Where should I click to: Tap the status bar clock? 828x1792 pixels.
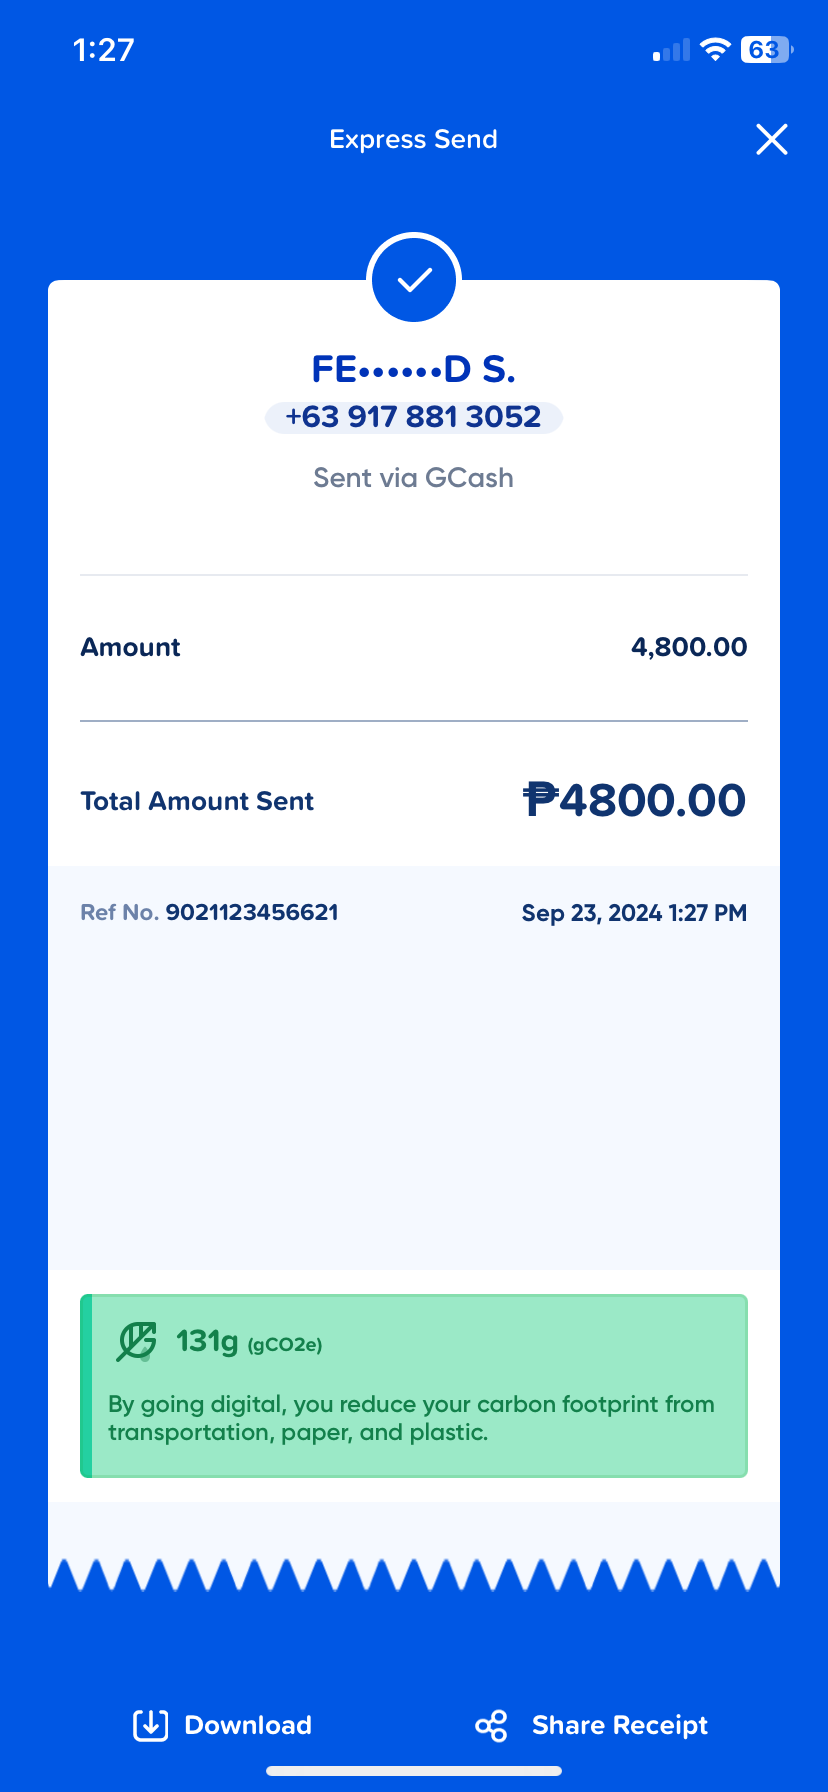click(x=104, y=50)
